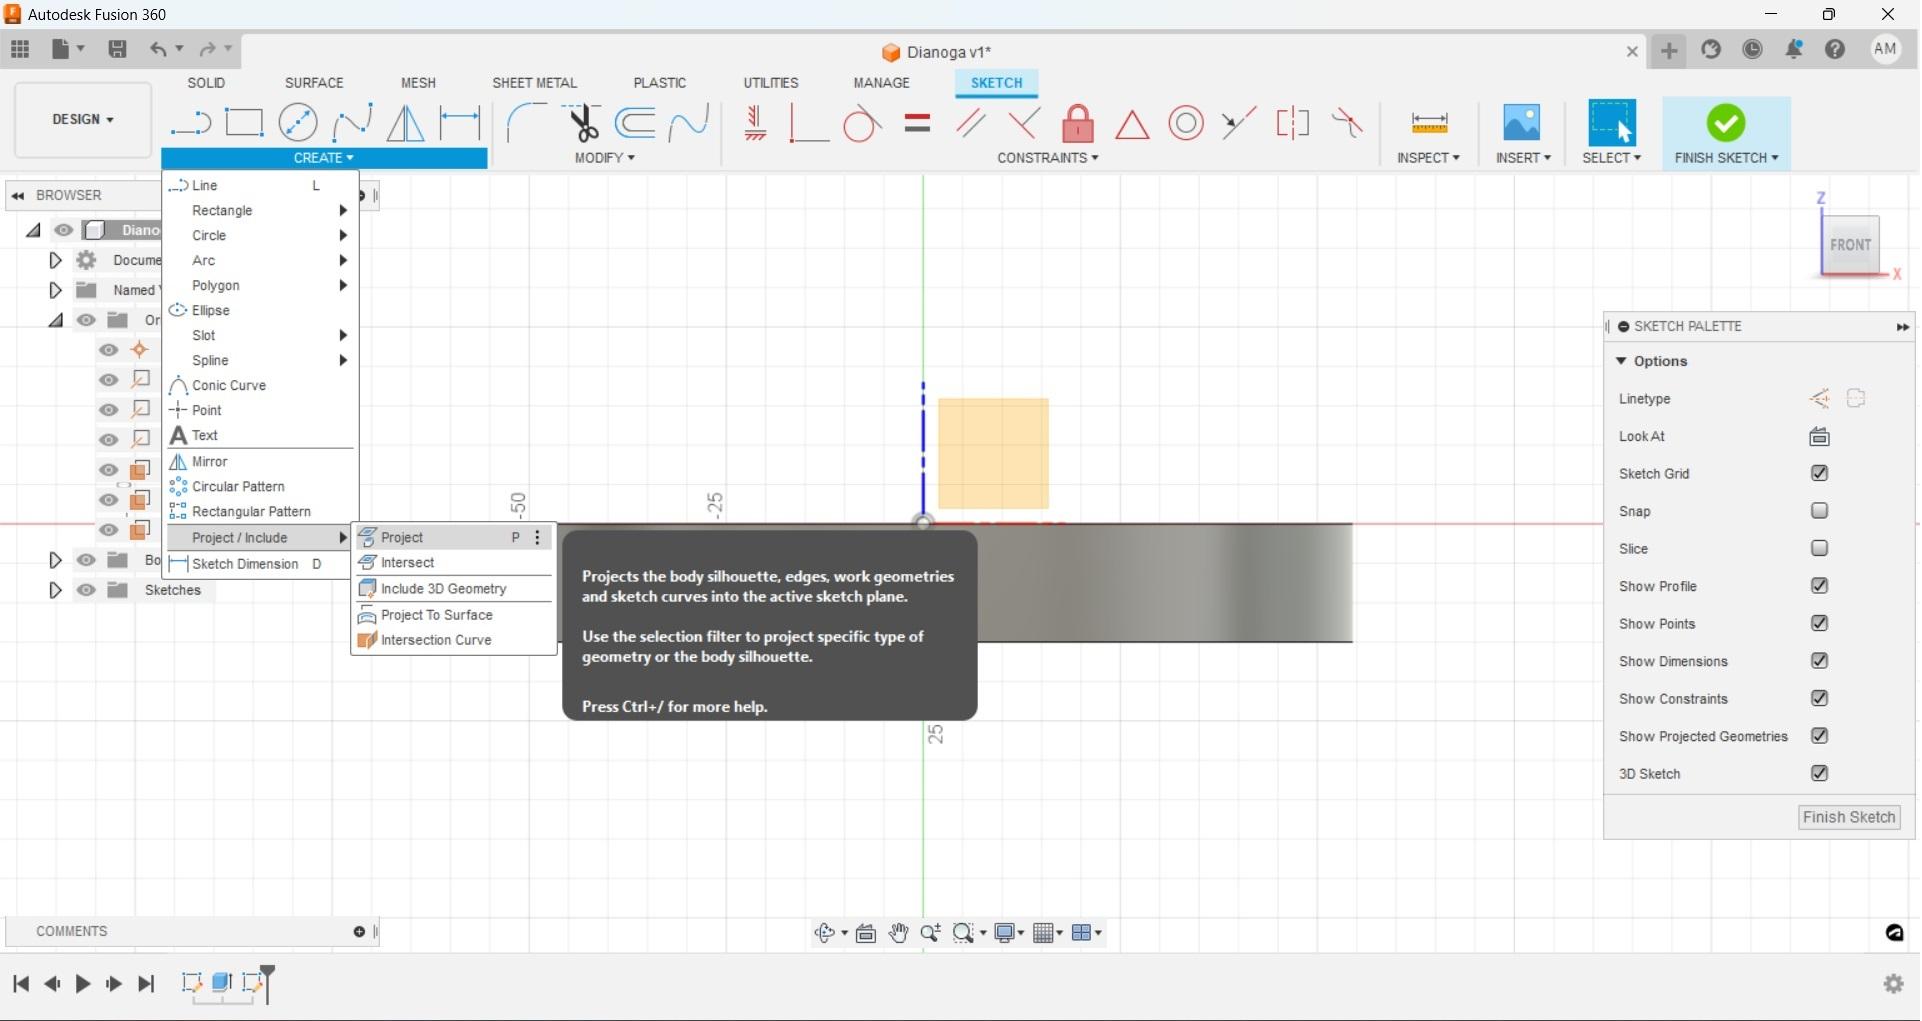
Task: Apply the Fix/Unfix lock constraint
Action: [x=1078, y=123]
